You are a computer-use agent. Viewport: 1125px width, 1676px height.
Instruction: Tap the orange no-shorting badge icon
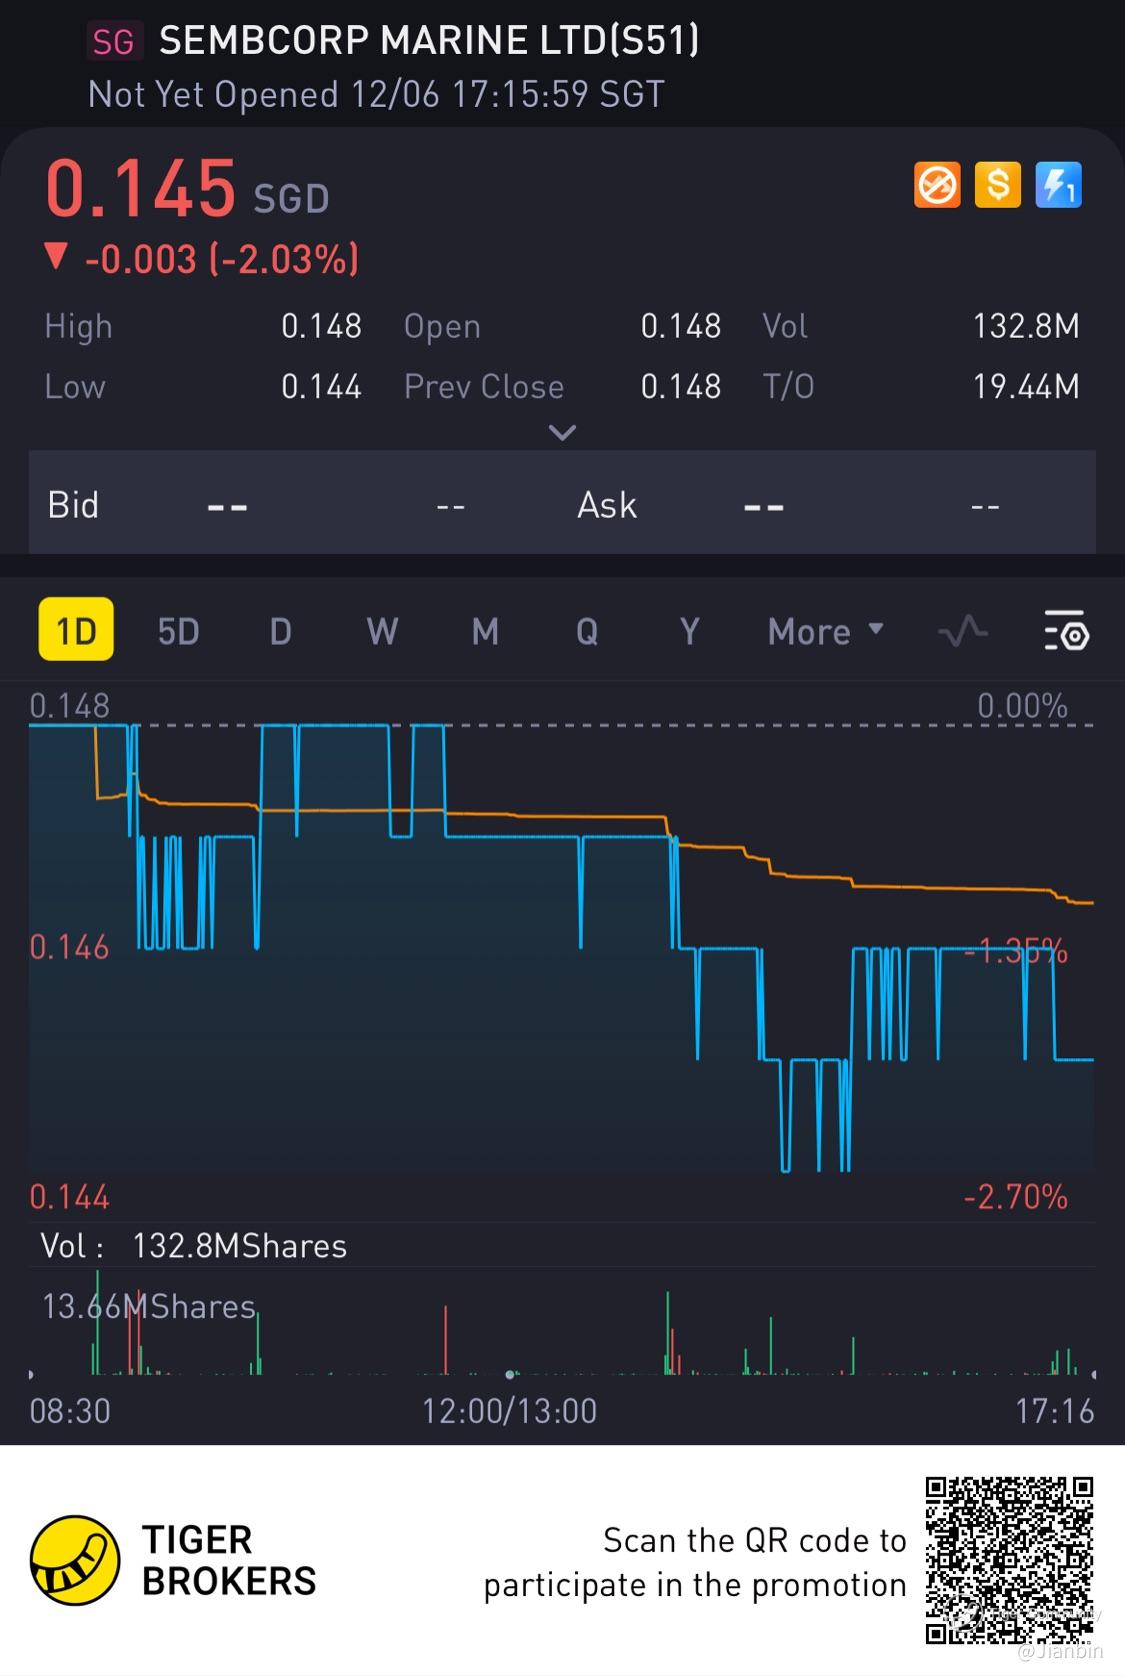point(937,185)
